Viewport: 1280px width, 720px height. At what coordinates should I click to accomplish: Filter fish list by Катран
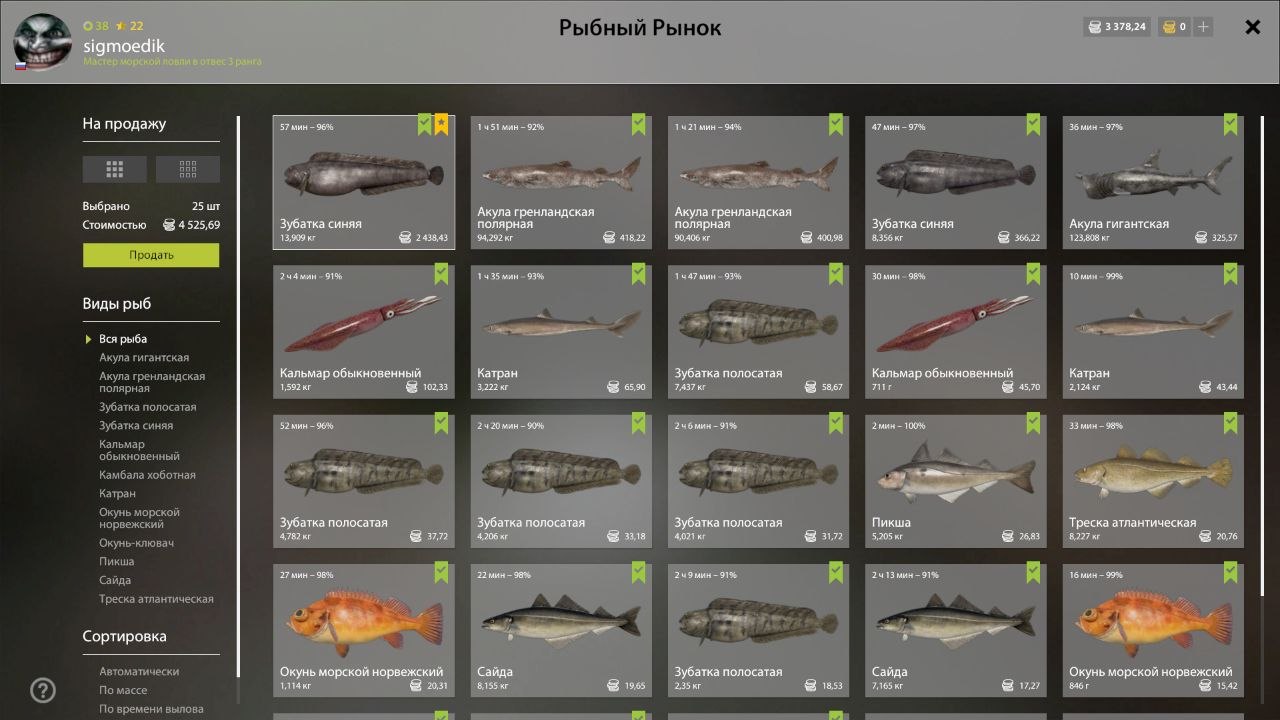pyautogui.click(x=117, y=494)
